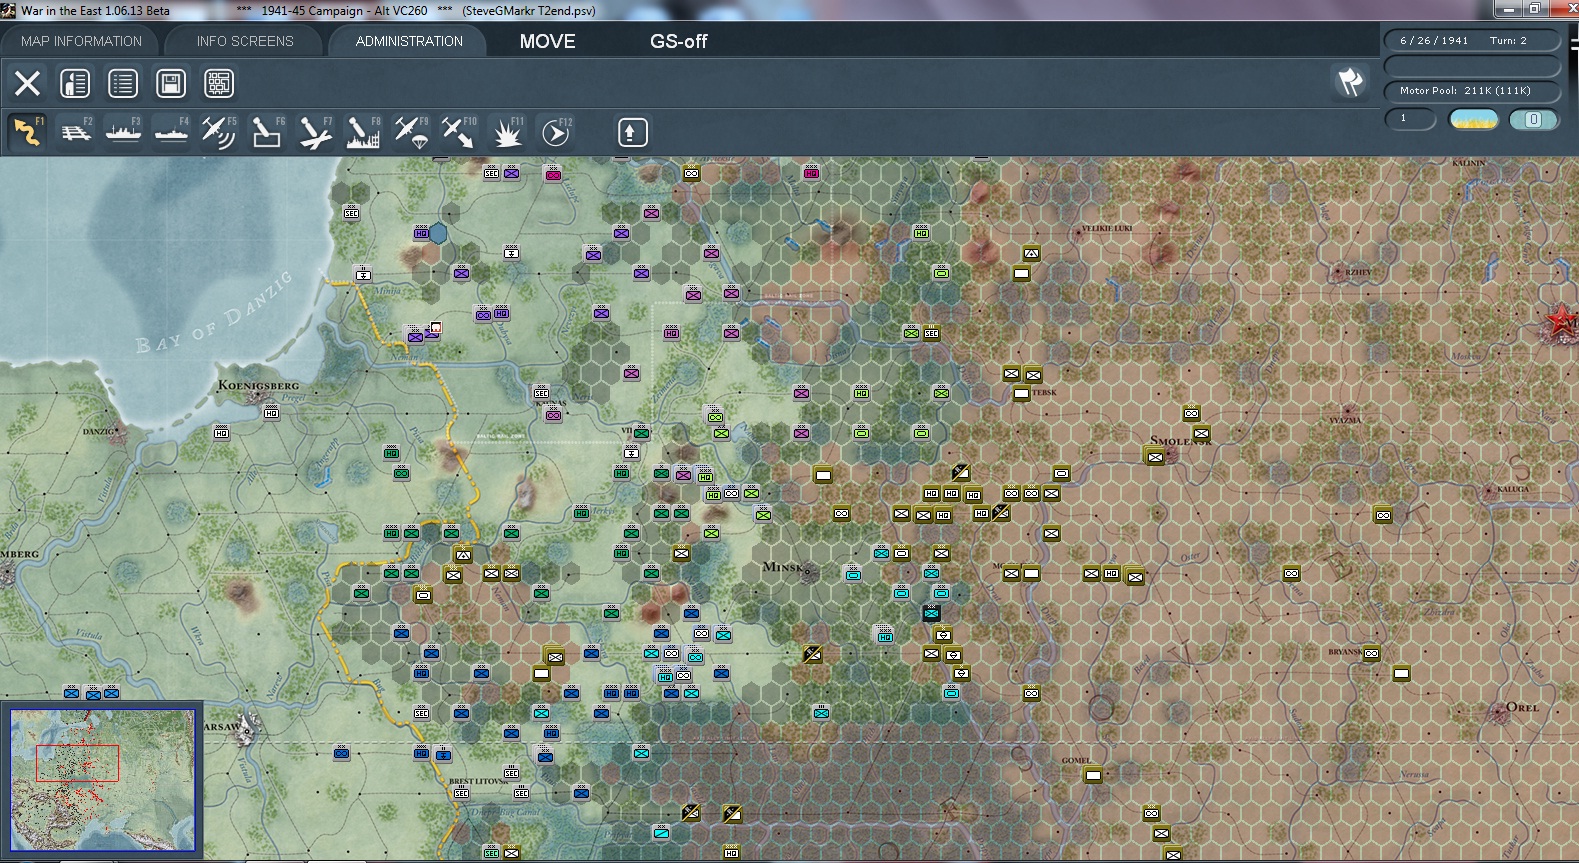Click the box showing 0 beside weather
The width and height of the screenshot is (1579, 863).
[x=1533, y=119]
